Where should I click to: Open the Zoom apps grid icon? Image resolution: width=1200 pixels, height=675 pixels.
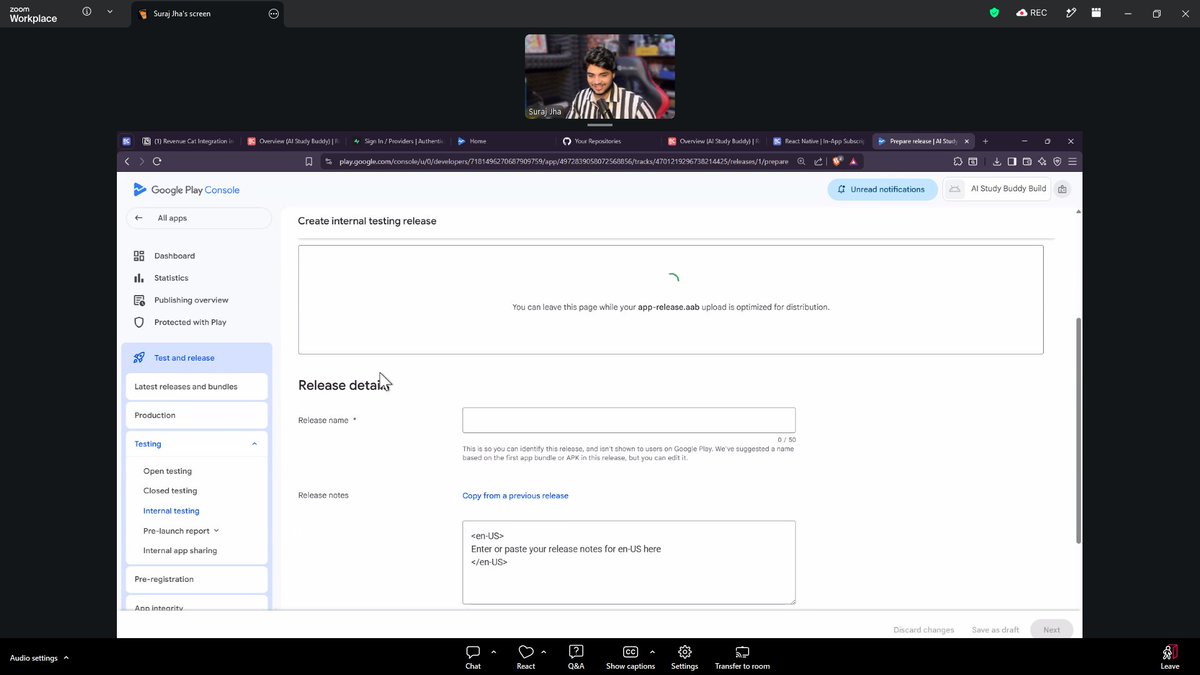pos(1096,13)
